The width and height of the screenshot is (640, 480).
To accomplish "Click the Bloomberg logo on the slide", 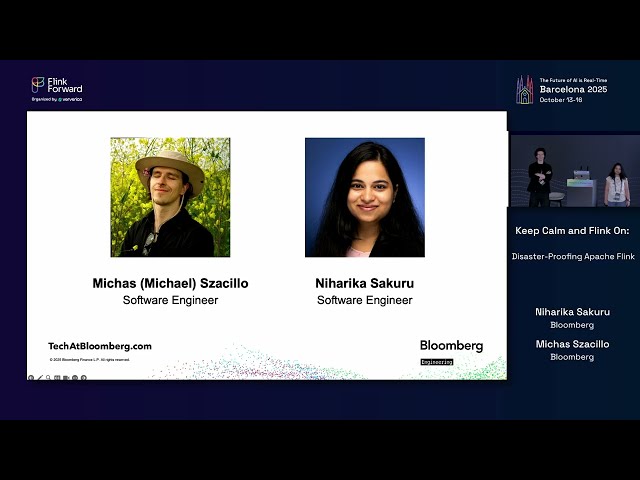I will 451,346.
